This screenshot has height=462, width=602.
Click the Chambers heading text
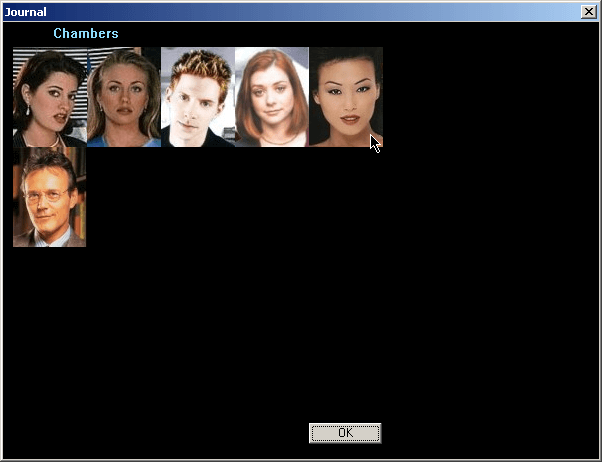tap(86, 33)
